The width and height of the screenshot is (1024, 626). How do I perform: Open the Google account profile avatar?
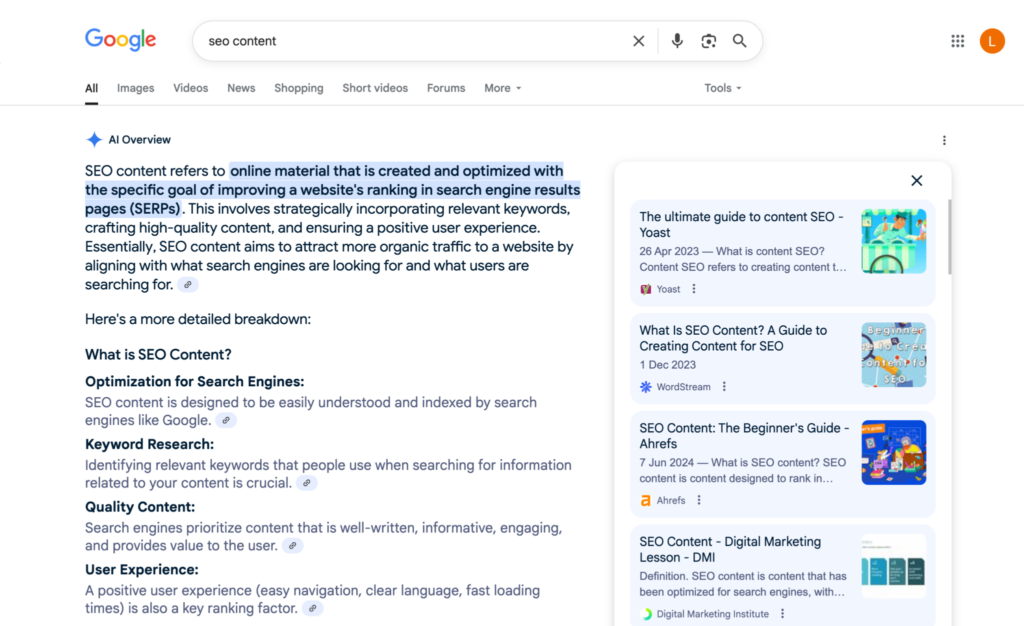(x=992, y=41)
